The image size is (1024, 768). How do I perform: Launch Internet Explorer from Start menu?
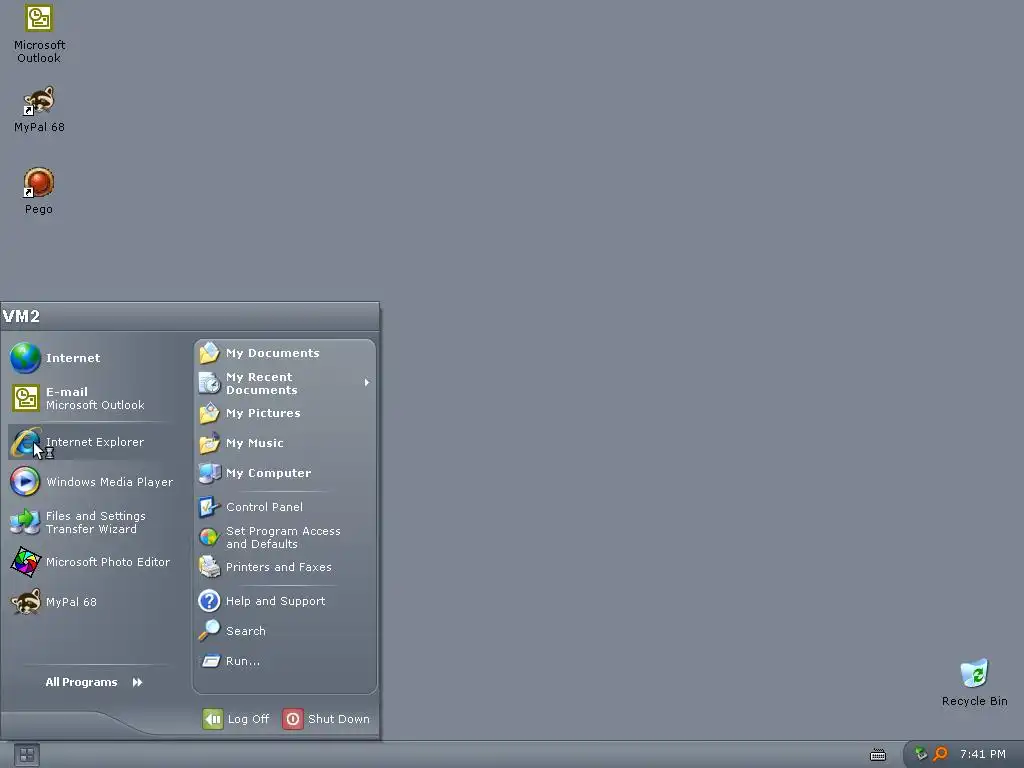pos(91,442)
